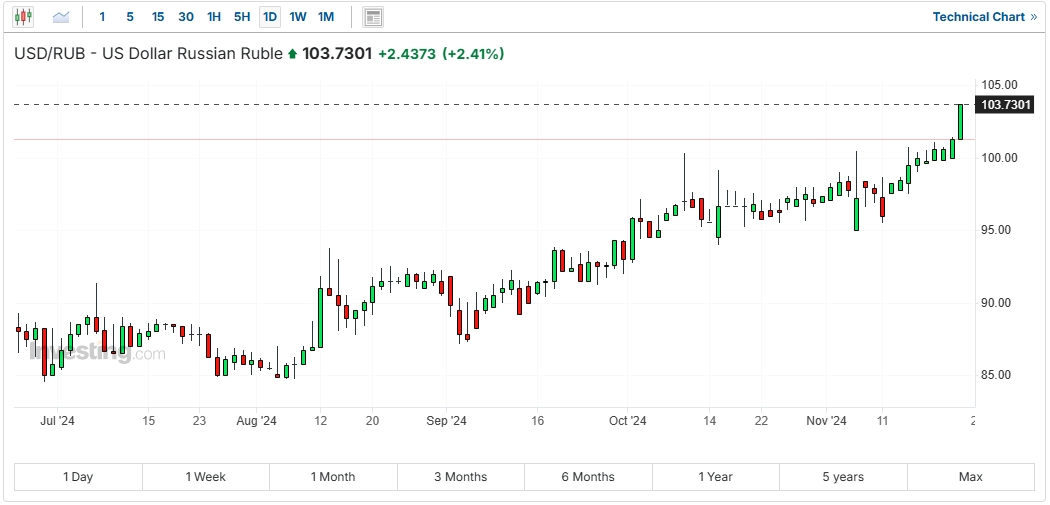Screen dimensions: 1050x505
Task: Click the (+2.41%) percentage change
Action: (x=473, y=54)
